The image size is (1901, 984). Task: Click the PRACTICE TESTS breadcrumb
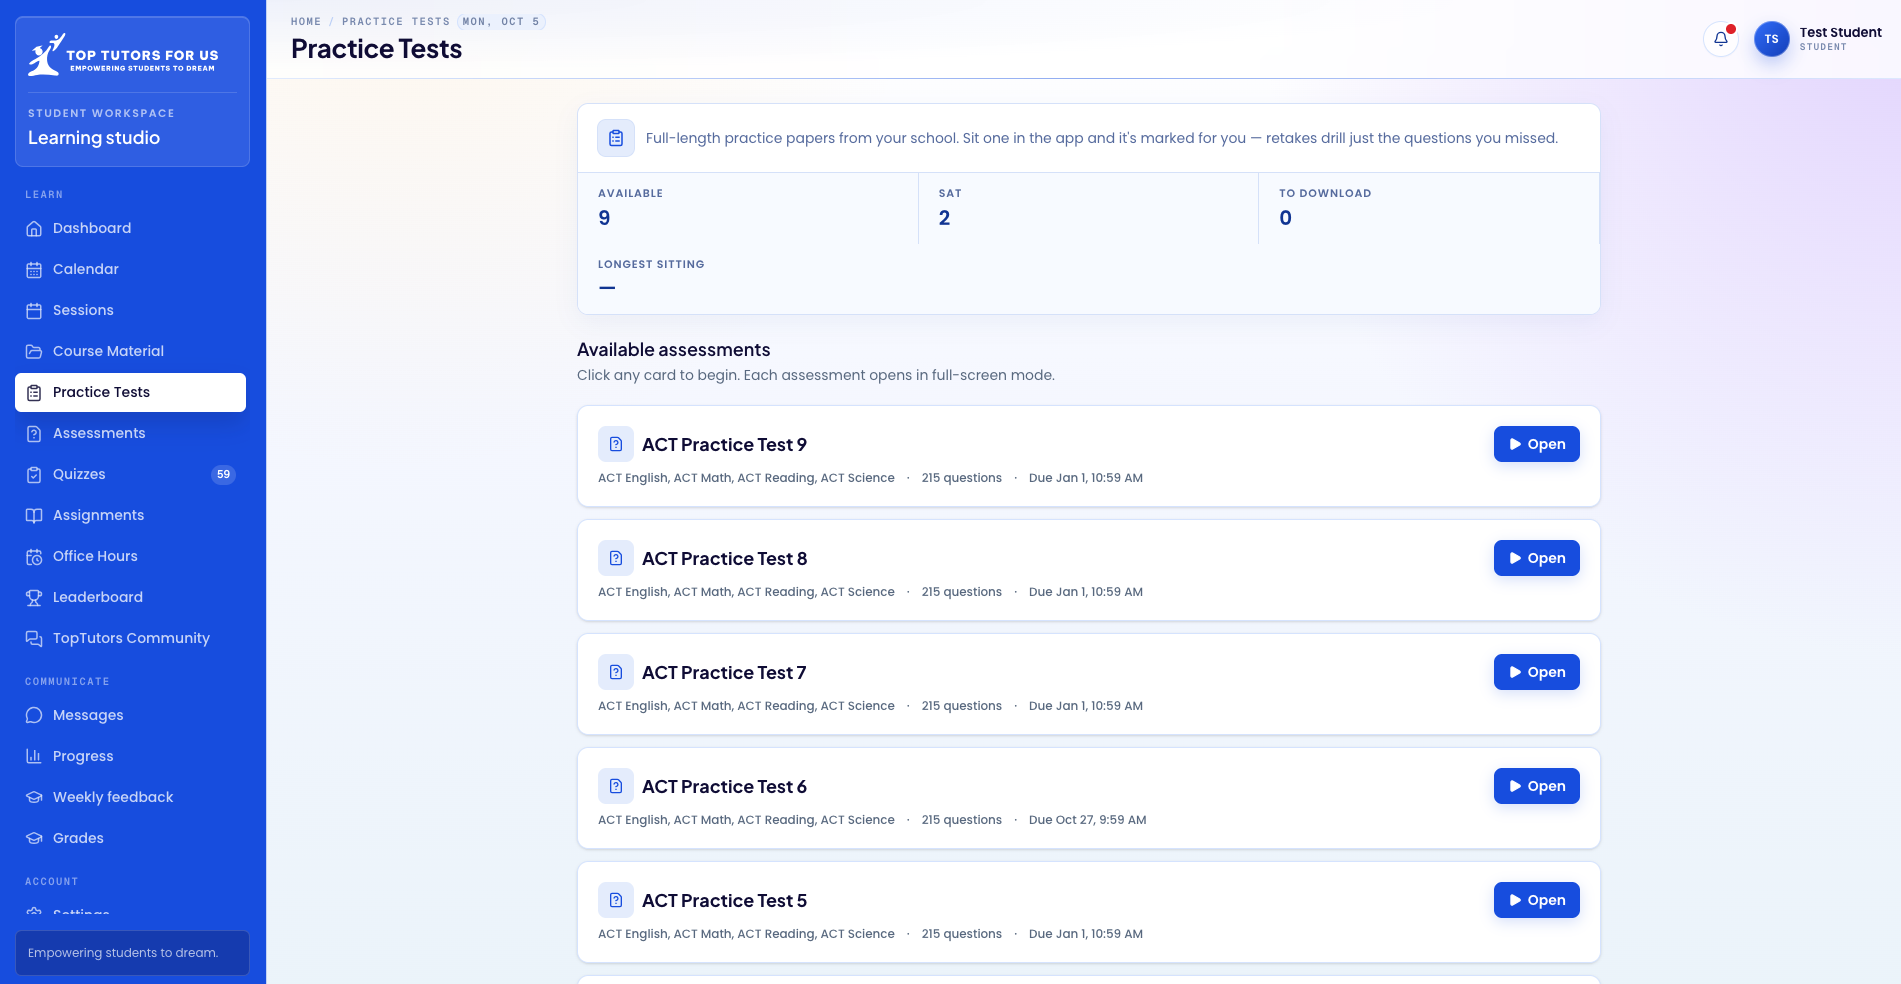[396, 22]
